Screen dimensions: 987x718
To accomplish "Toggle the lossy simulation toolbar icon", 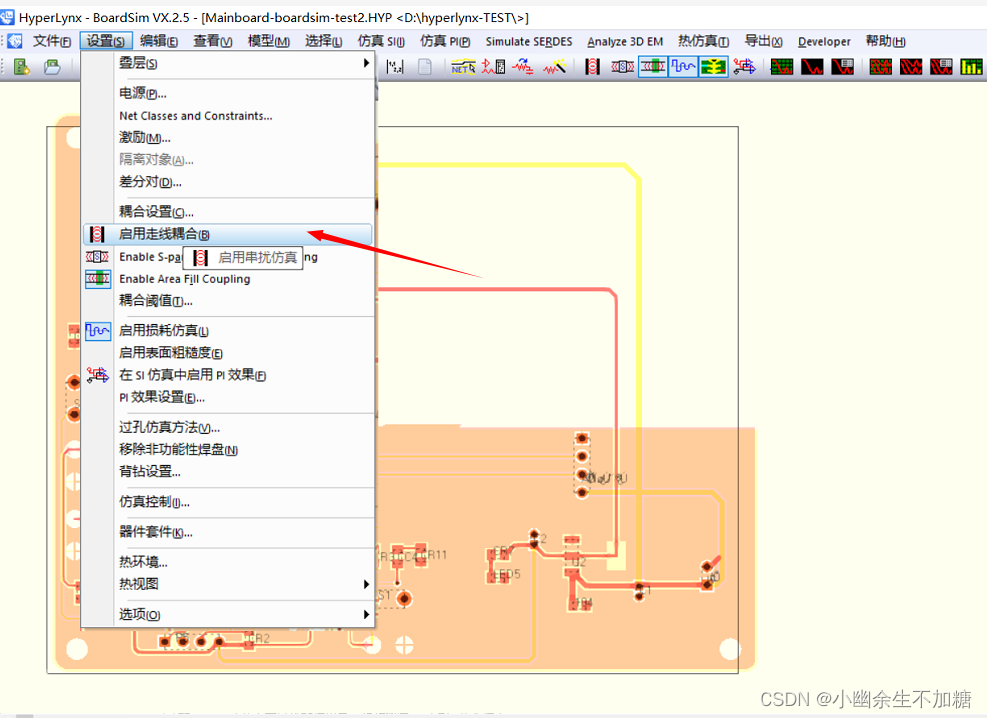I will (x=683, y=67).
